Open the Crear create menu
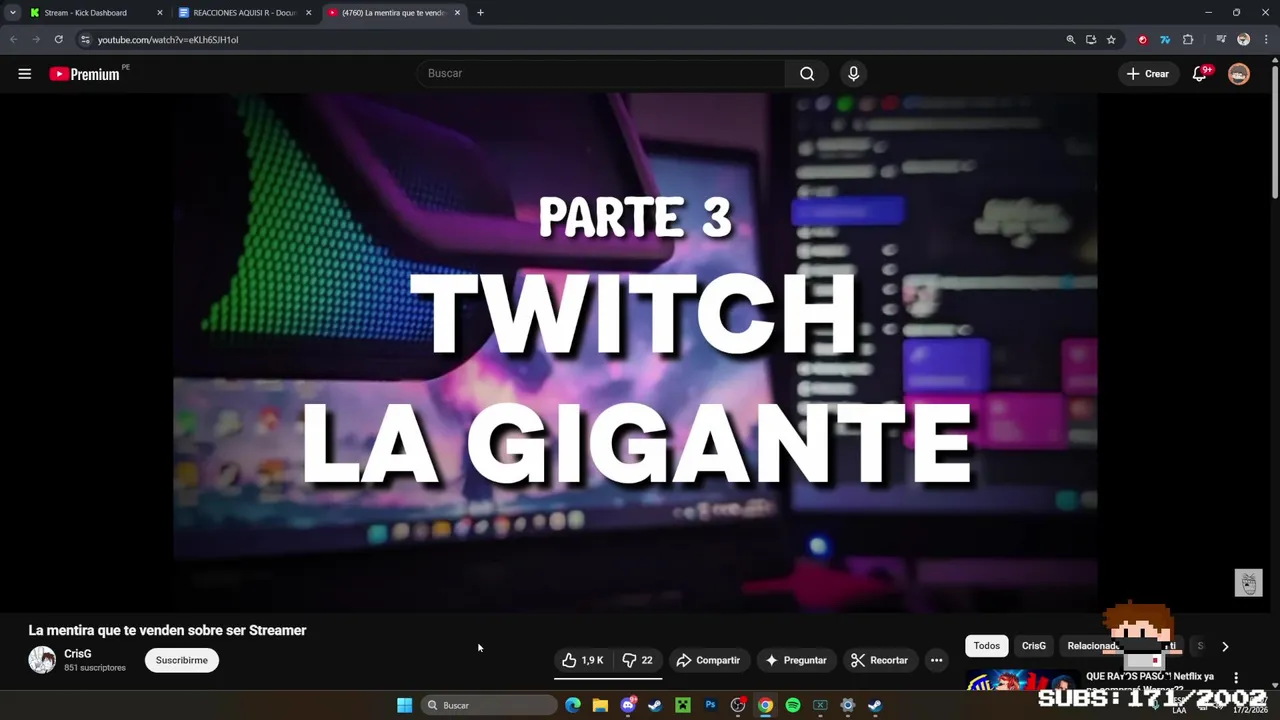This screenshot has height=720, width=1280. click(x=1148, y=74)
